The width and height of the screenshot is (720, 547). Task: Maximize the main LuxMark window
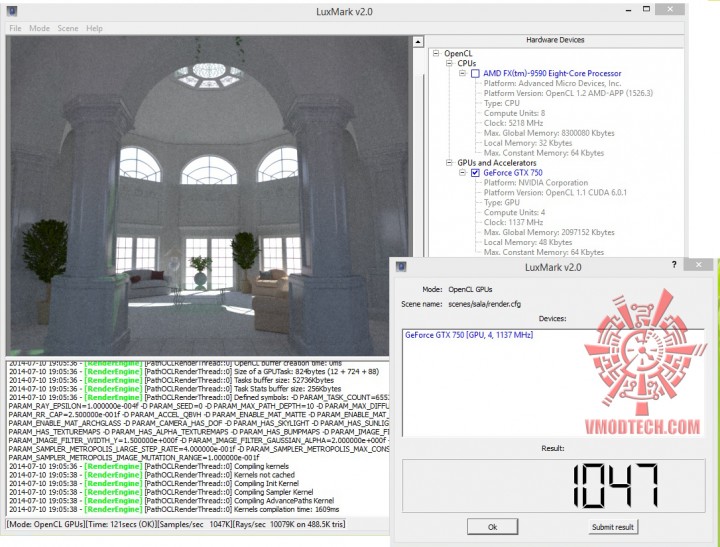coord(646,9)
